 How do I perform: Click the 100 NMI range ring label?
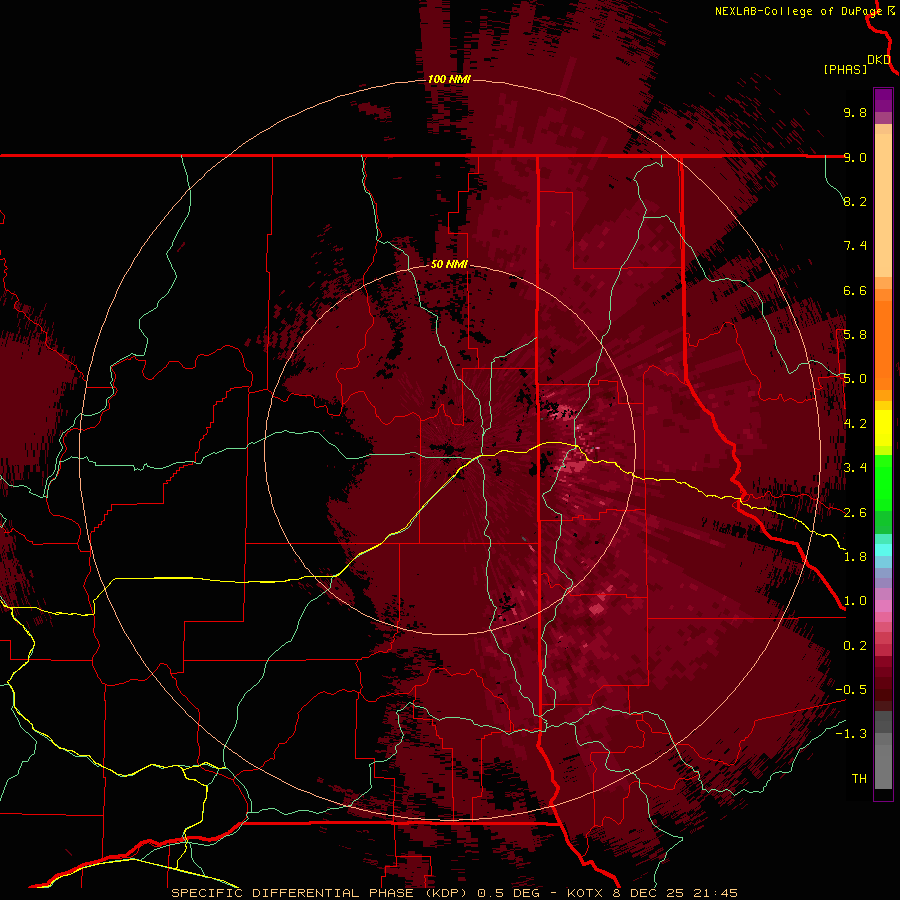click(x=449, y=79)
